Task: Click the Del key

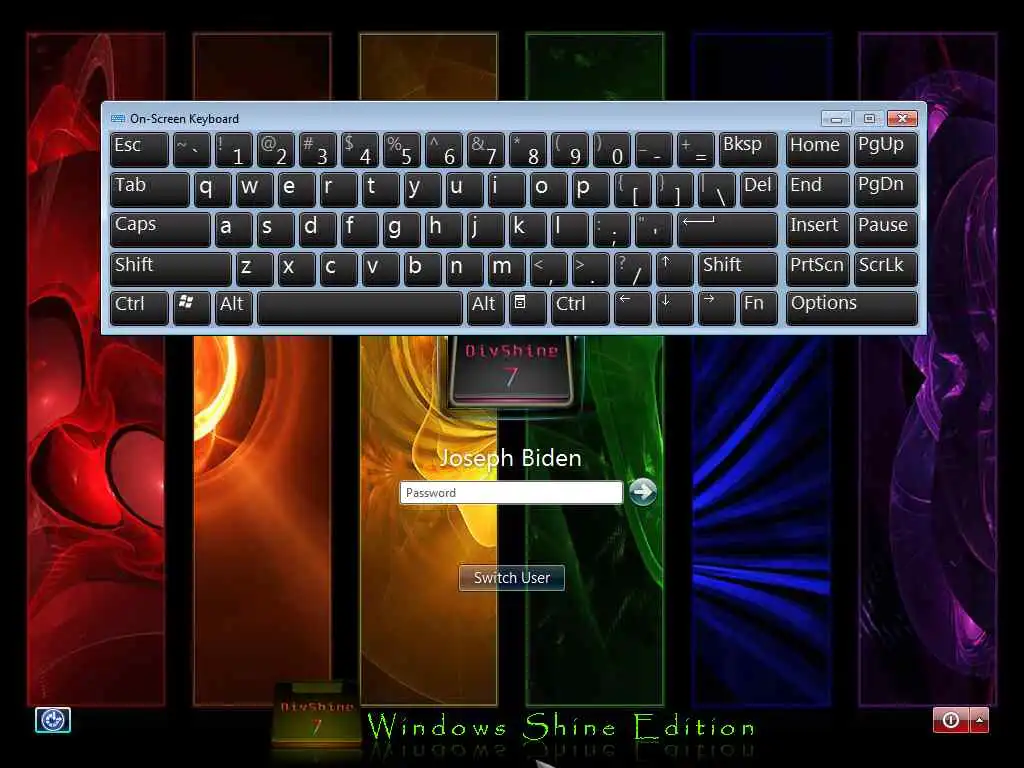Action: pos(758,189)
